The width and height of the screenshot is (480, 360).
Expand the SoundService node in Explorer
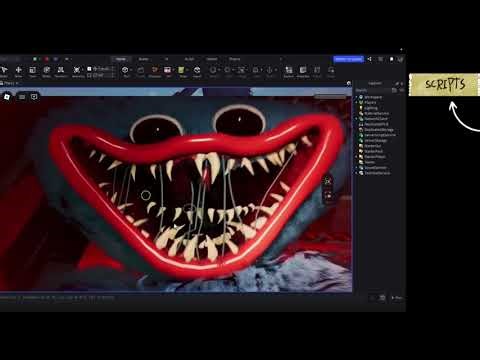(356, 168)
